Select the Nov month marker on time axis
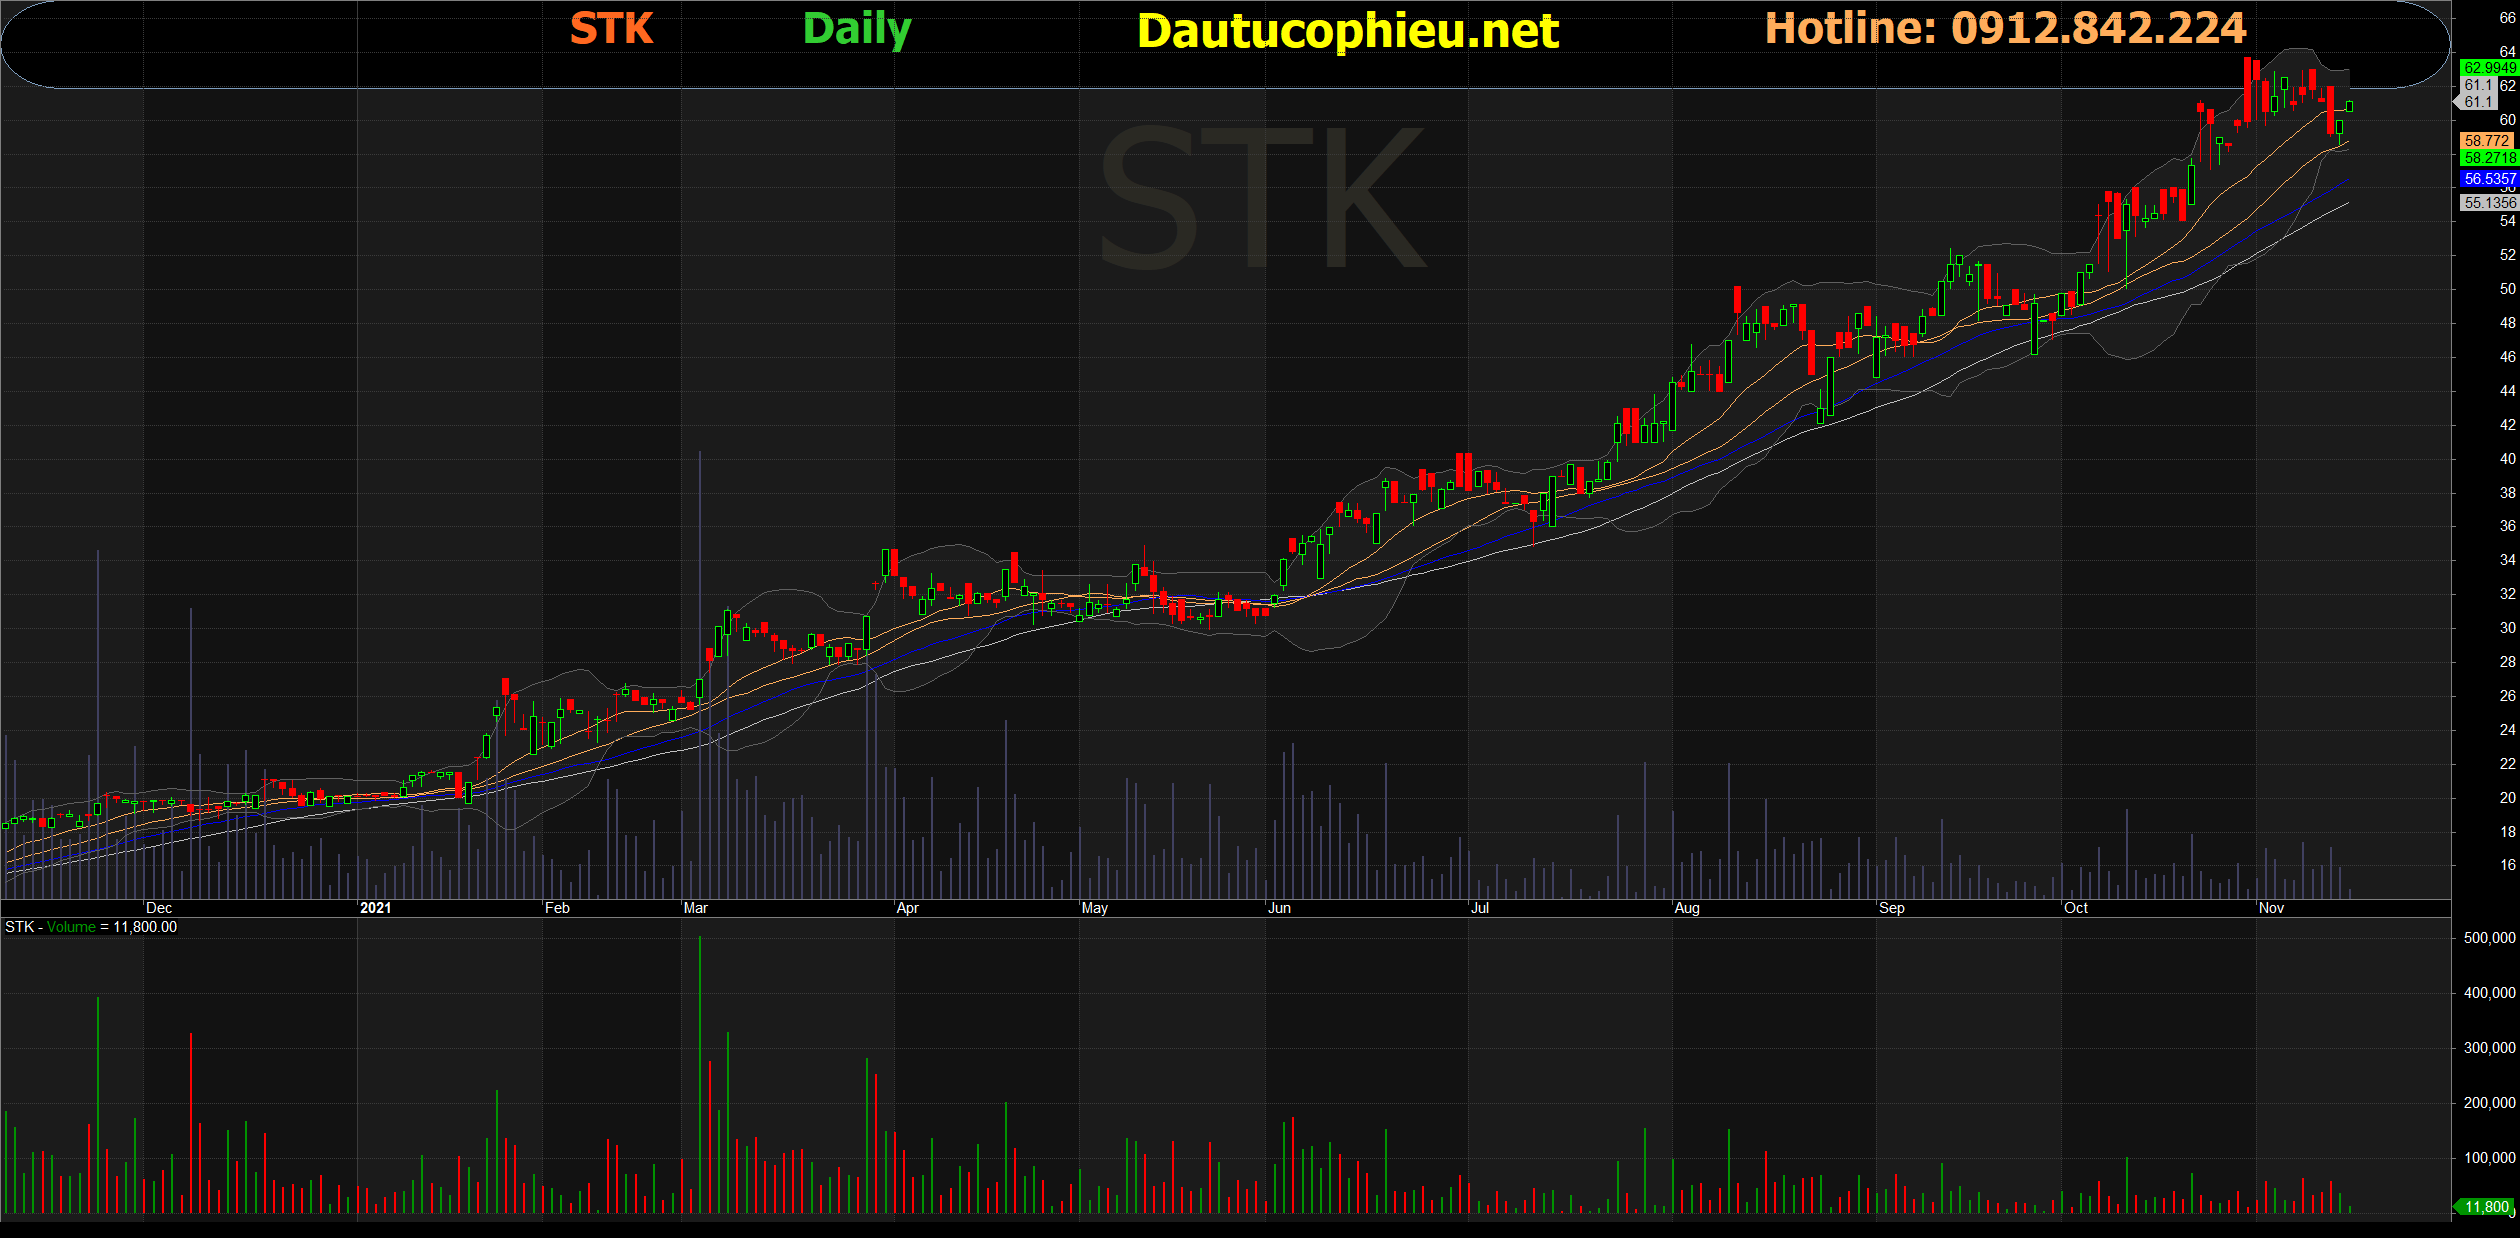 click(2271, 908)
